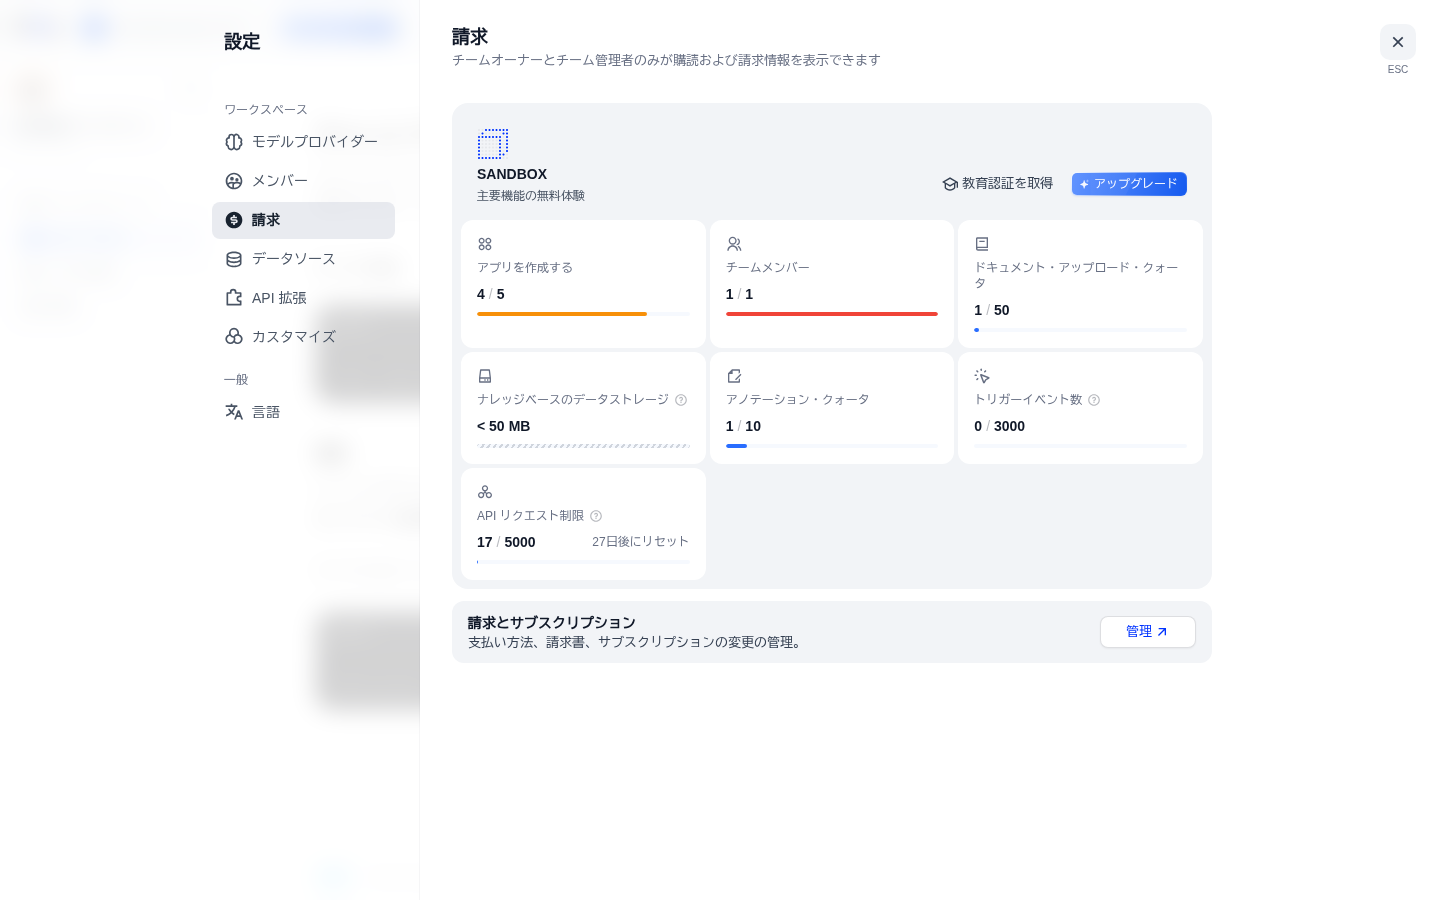Click the 請求とサブスクリプション heading
This screenshot has height=900, width=1440.
(x=552, y=622)
